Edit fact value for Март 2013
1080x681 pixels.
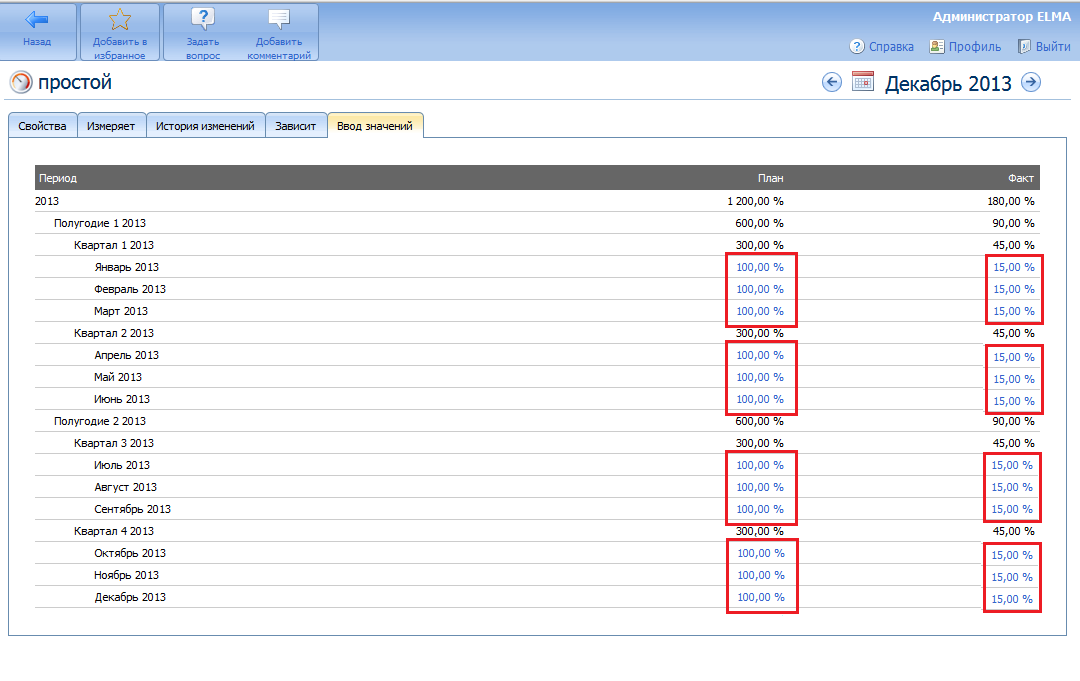(x=1012, y=311)
